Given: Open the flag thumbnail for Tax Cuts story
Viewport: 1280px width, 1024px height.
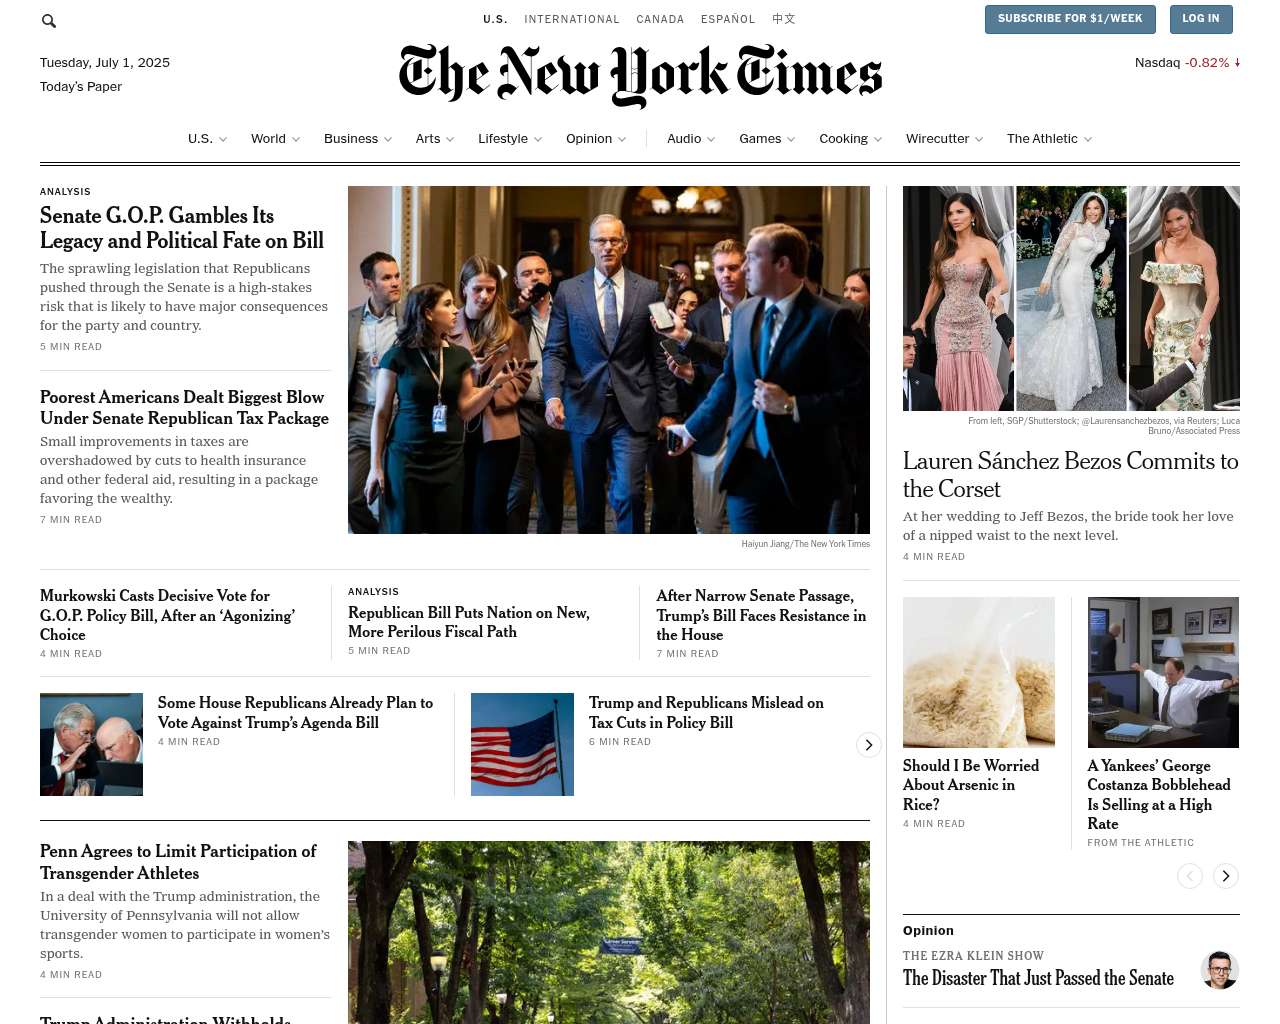Looking at the screenshot, I should point(522,744).
